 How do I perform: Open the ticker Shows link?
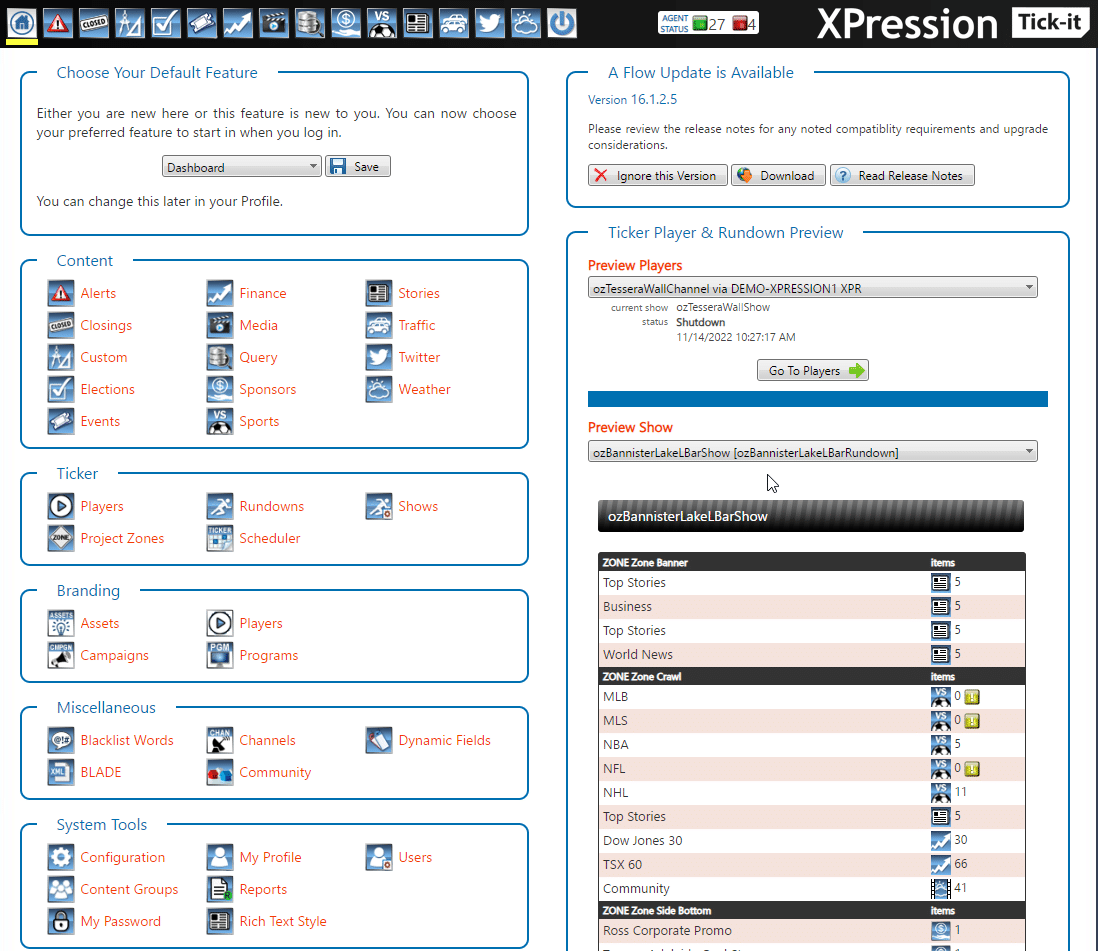coord(418,506)
